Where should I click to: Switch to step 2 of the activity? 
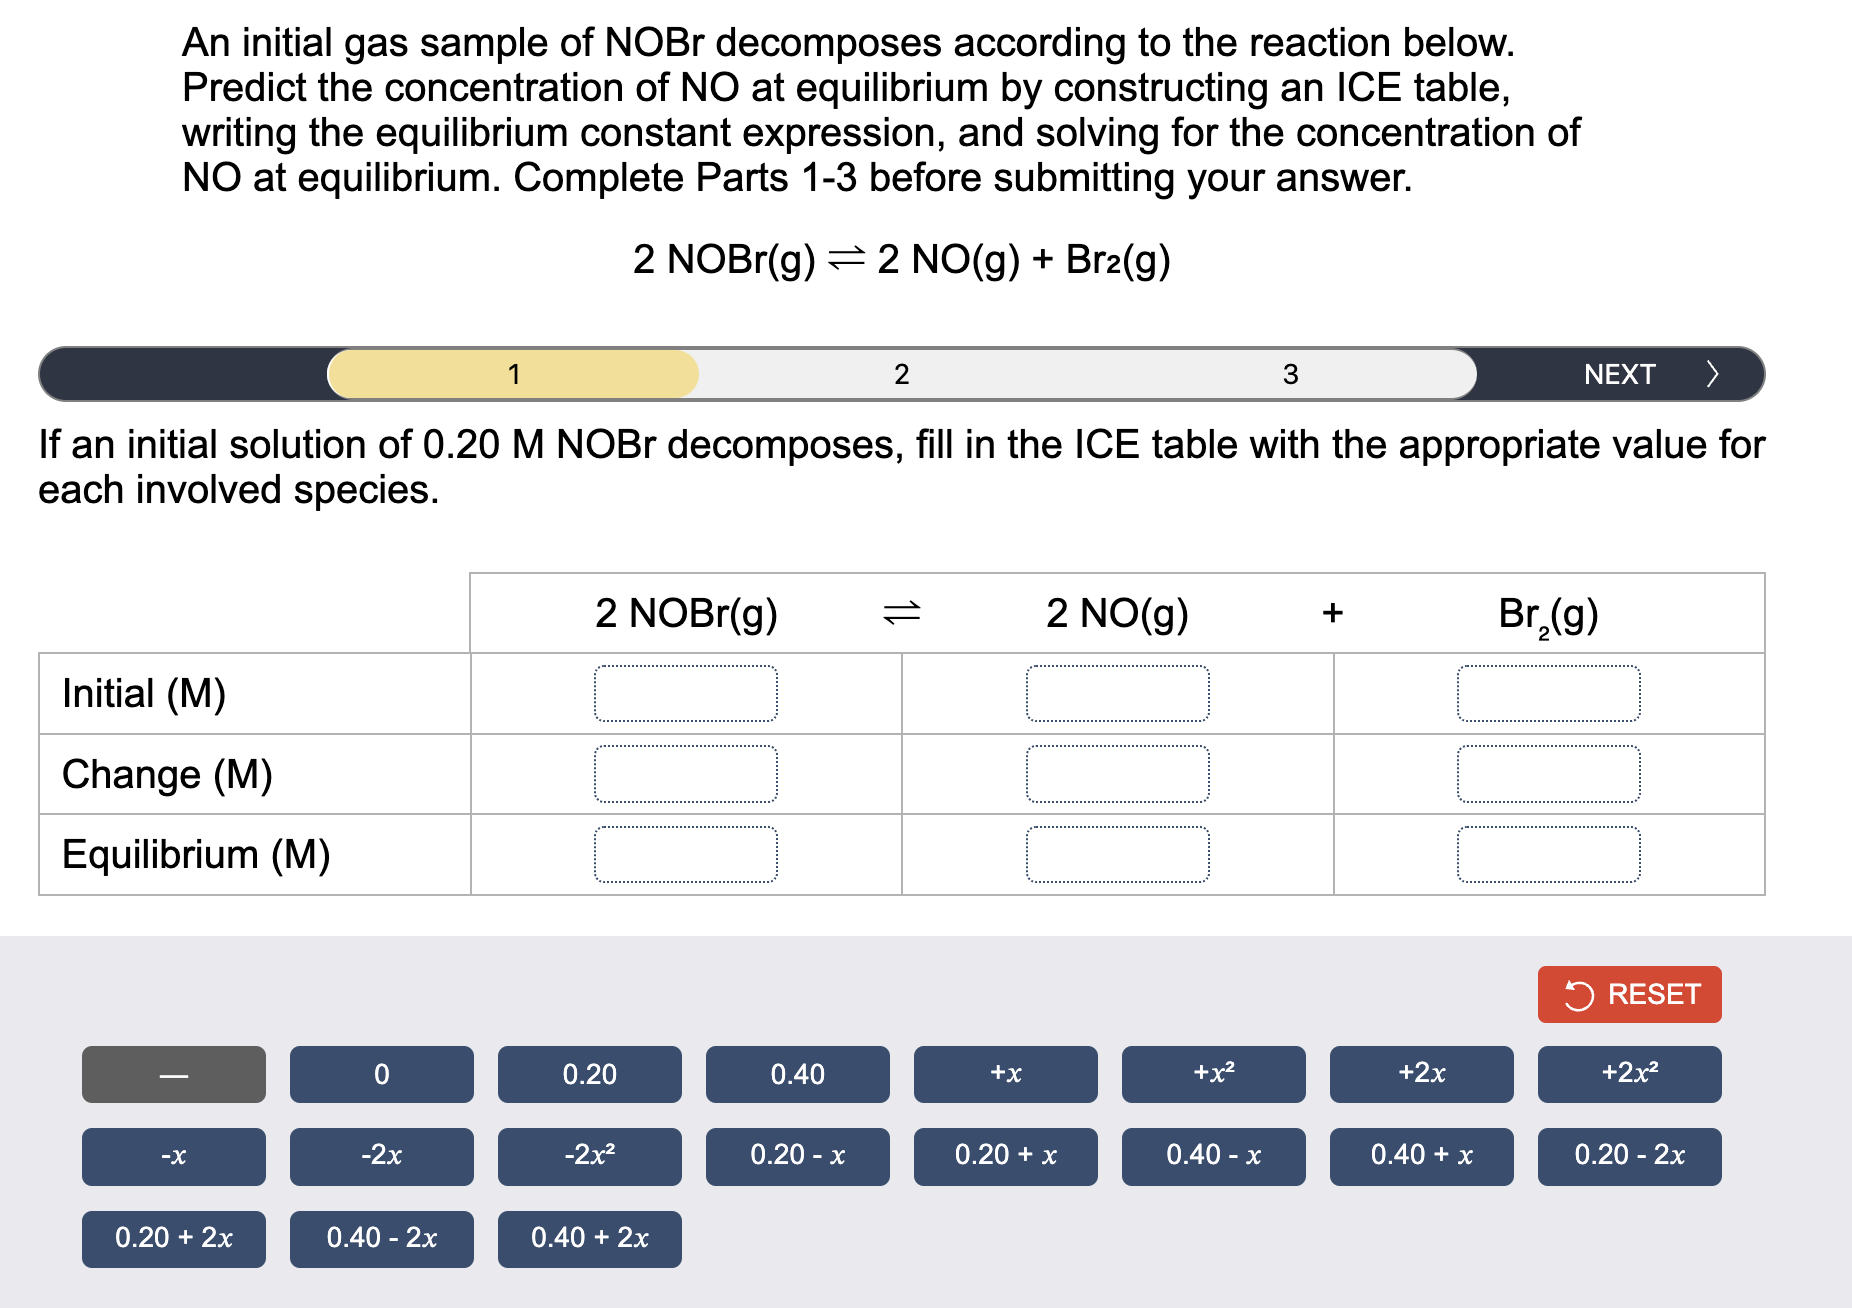[x=901, y=373]
